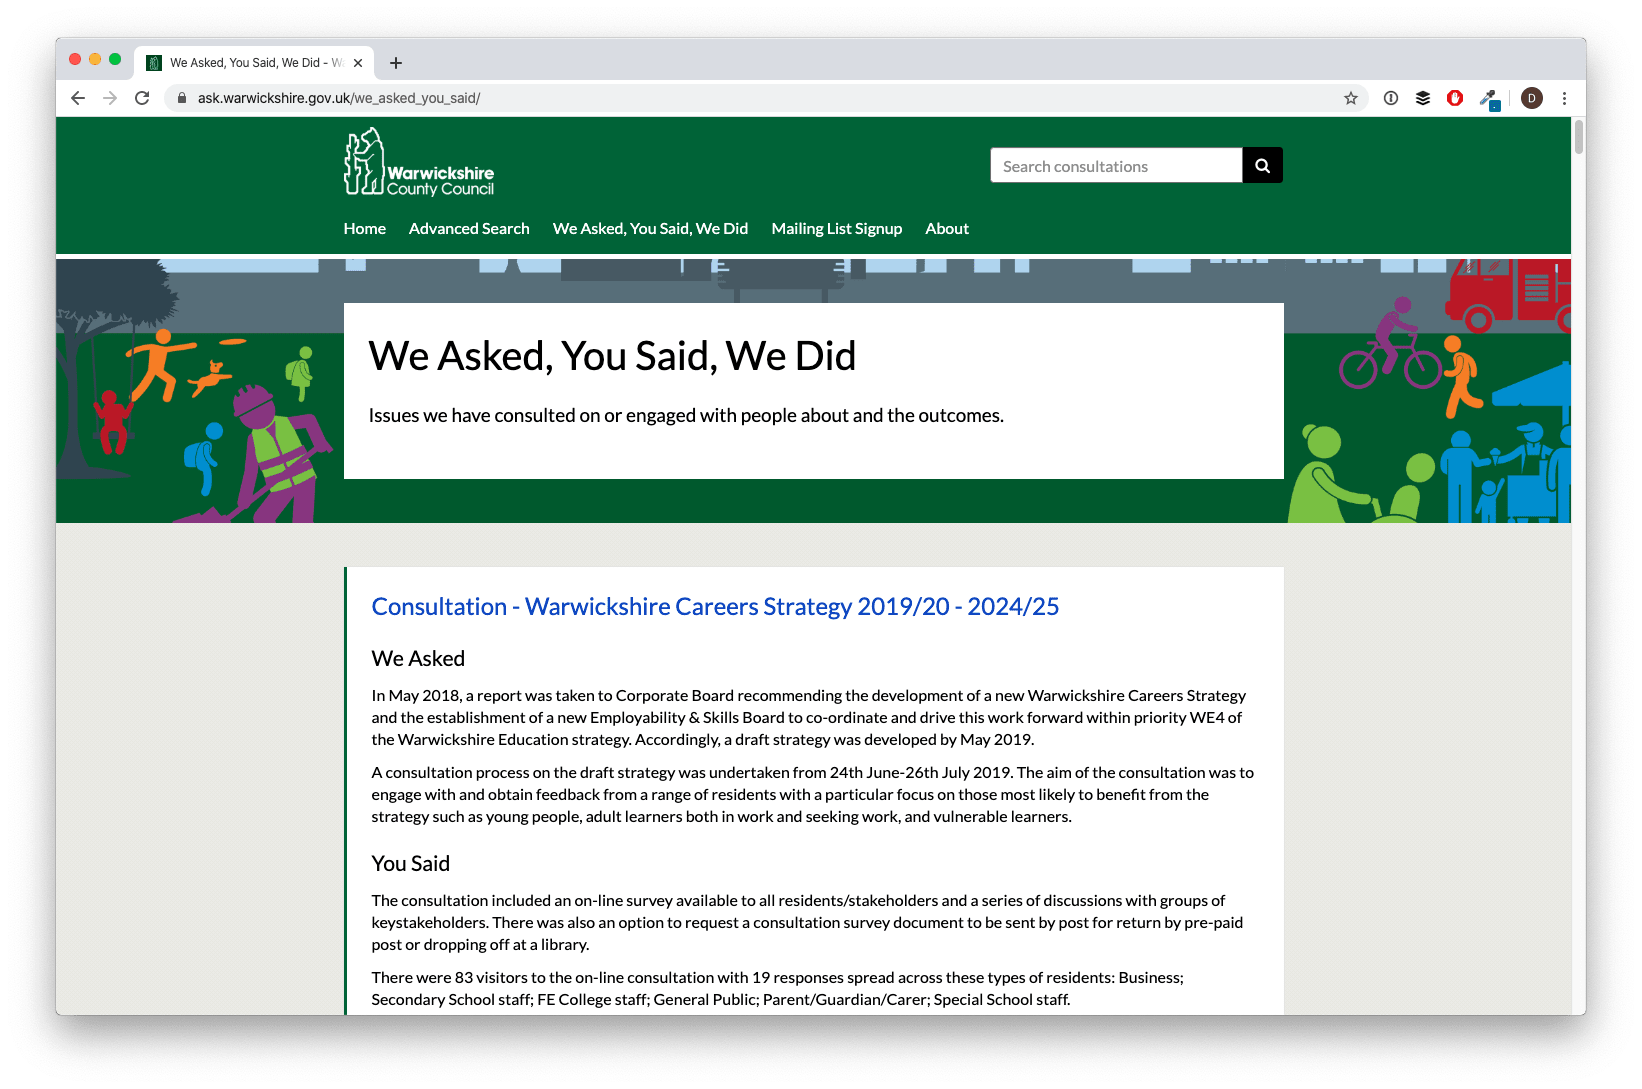Click paragraph starting 'There were 83 visitors'

pos(778,989)
